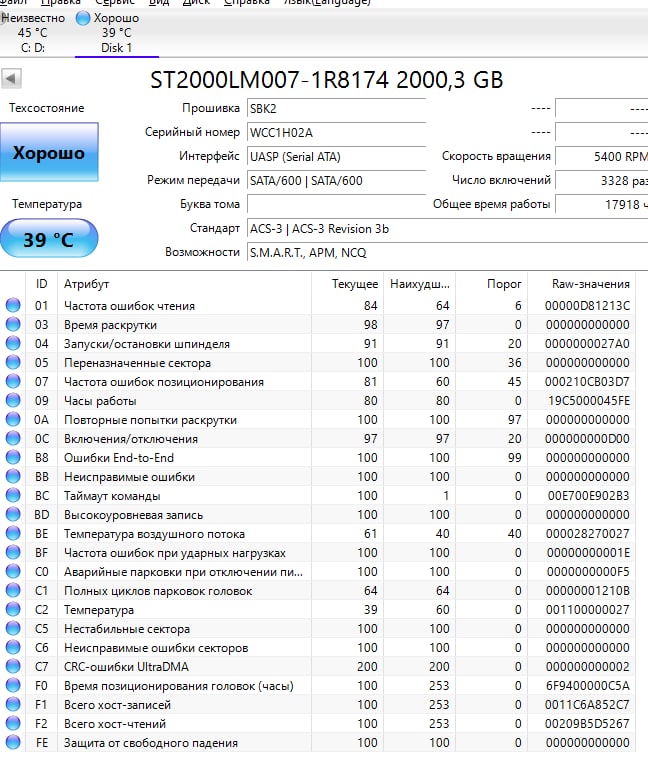Viewport: 648px width, 763px height.
Task: Click status icon for Высокоуровневая запись
Action: click(13, 514)
